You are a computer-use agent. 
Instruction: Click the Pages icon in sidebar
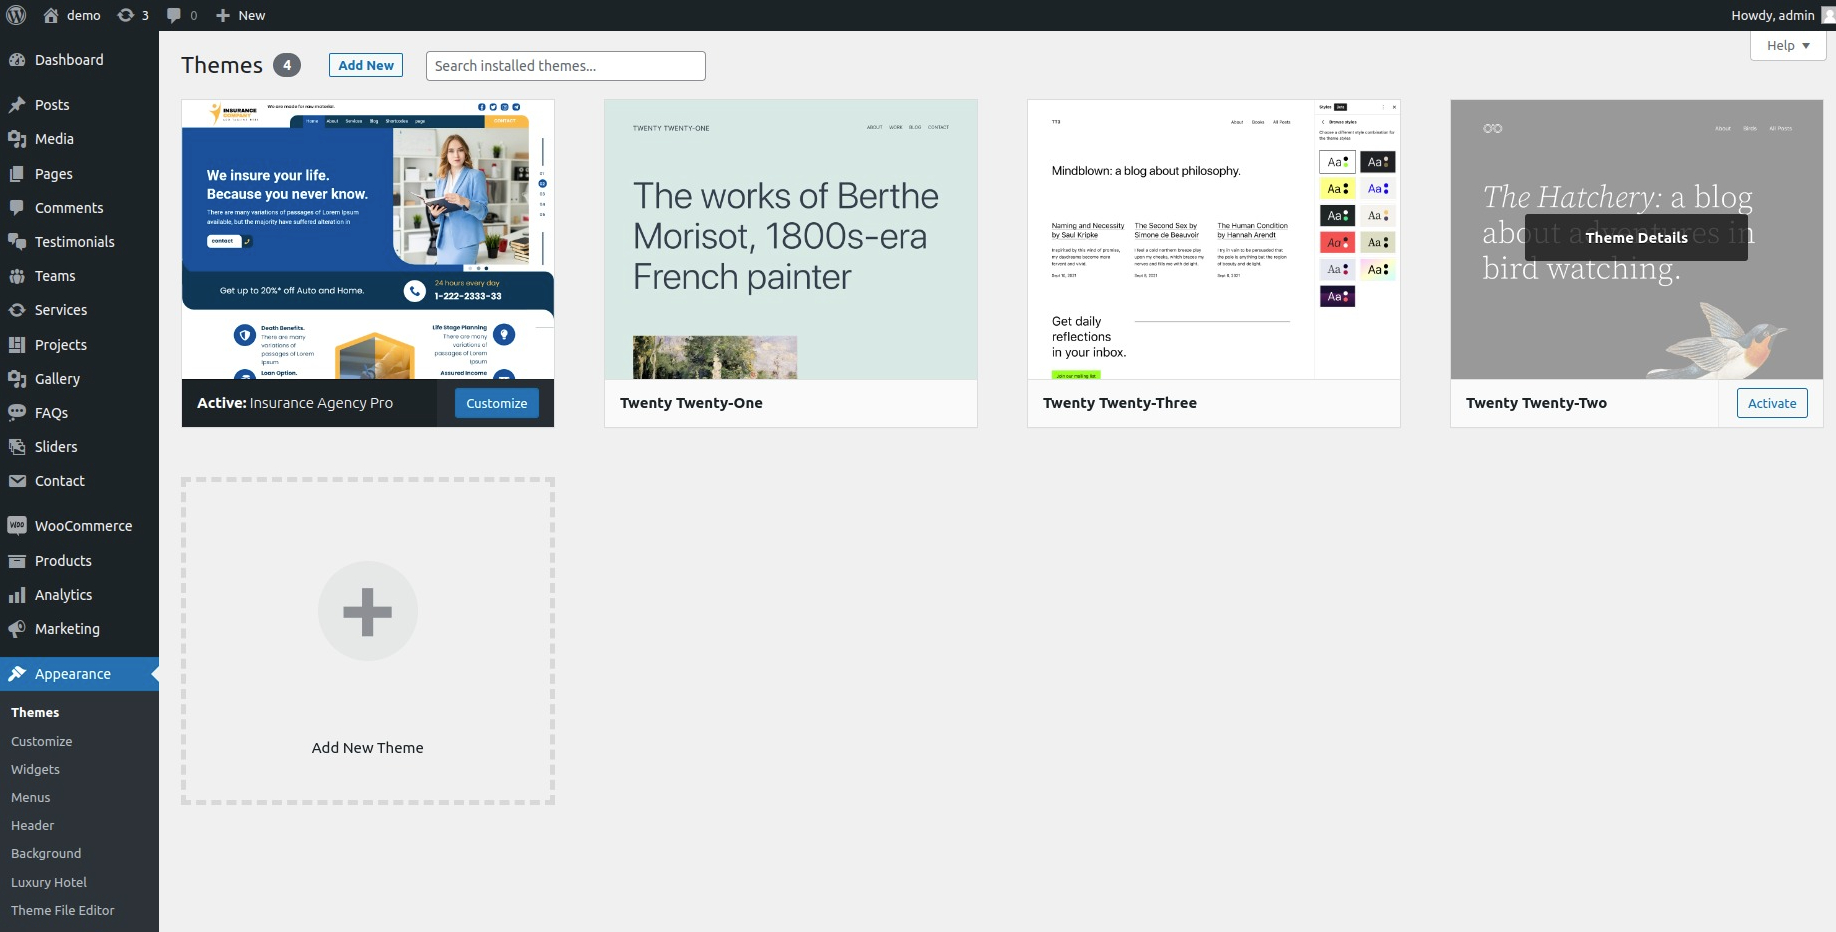[17, 174]
